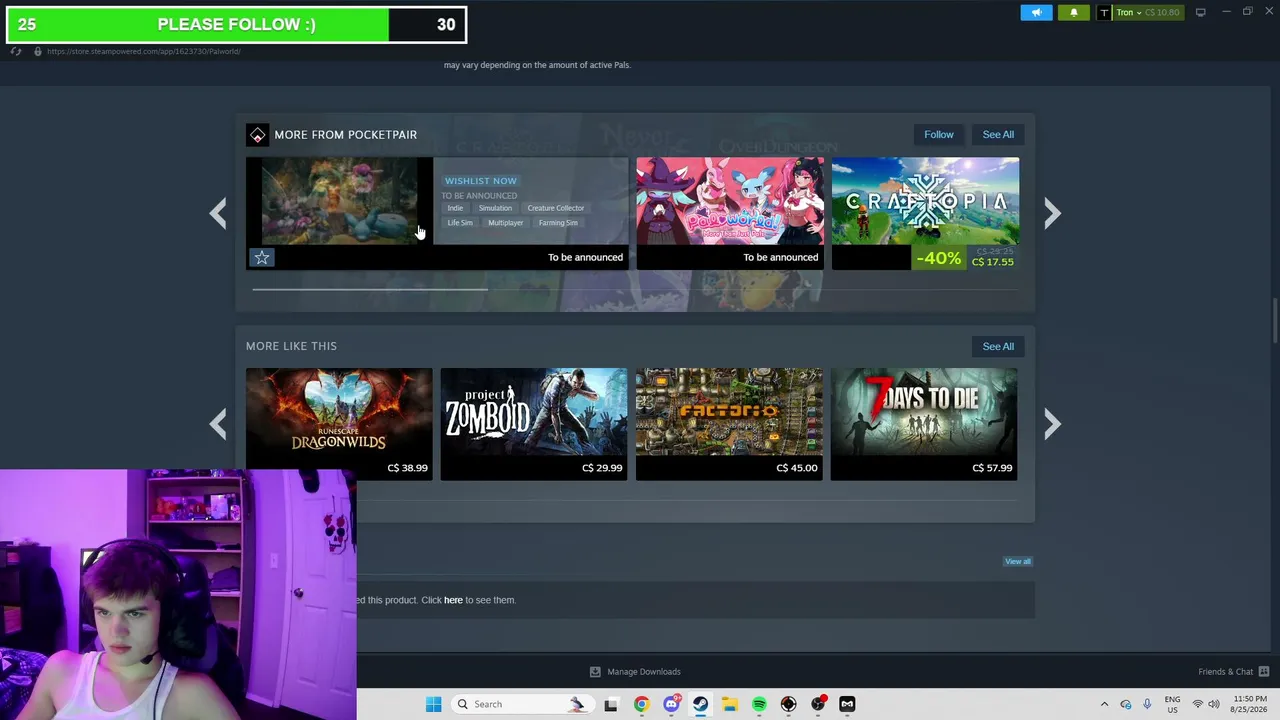Open the black-and-red circular app on taskbar
Screen dimensions: 1280x720
coord(788,704)
